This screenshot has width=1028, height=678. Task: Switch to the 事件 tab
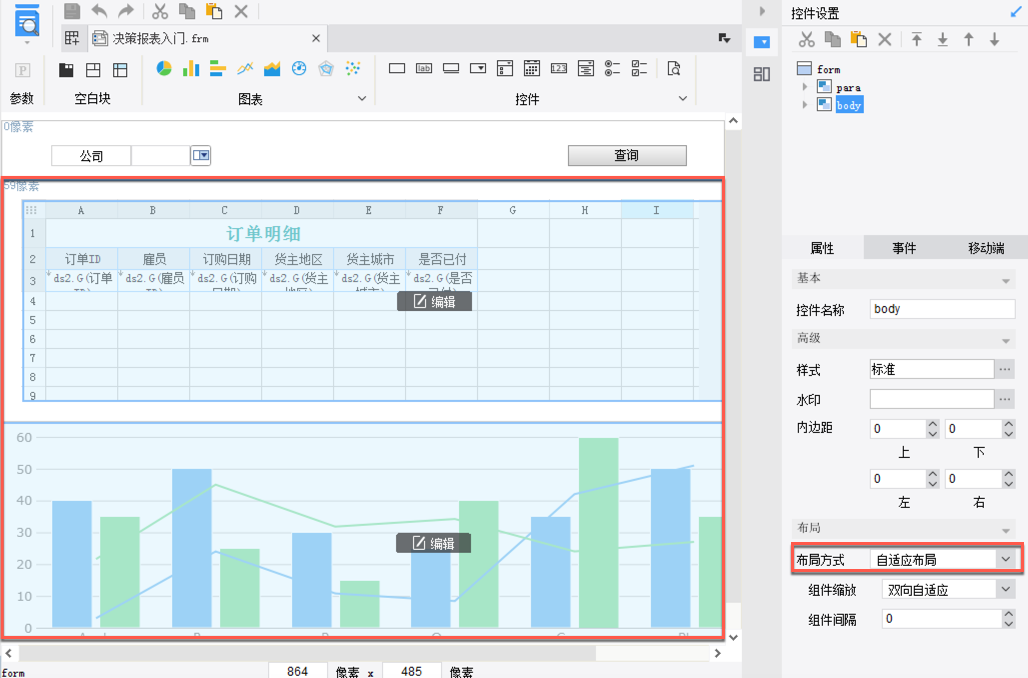tap(904, 248)
